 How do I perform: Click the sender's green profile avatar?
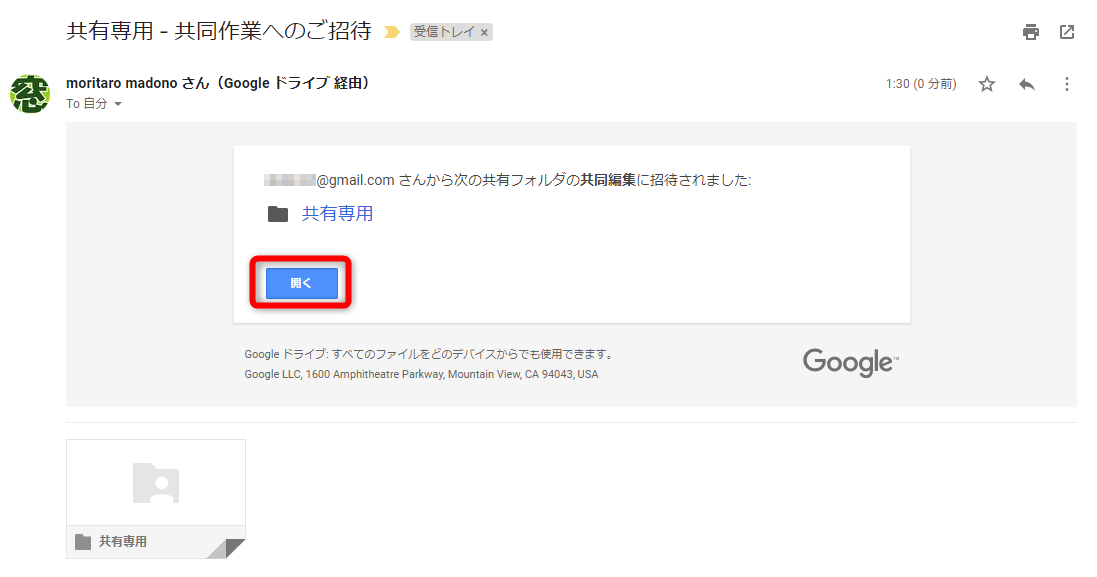(x=29, y=93)
